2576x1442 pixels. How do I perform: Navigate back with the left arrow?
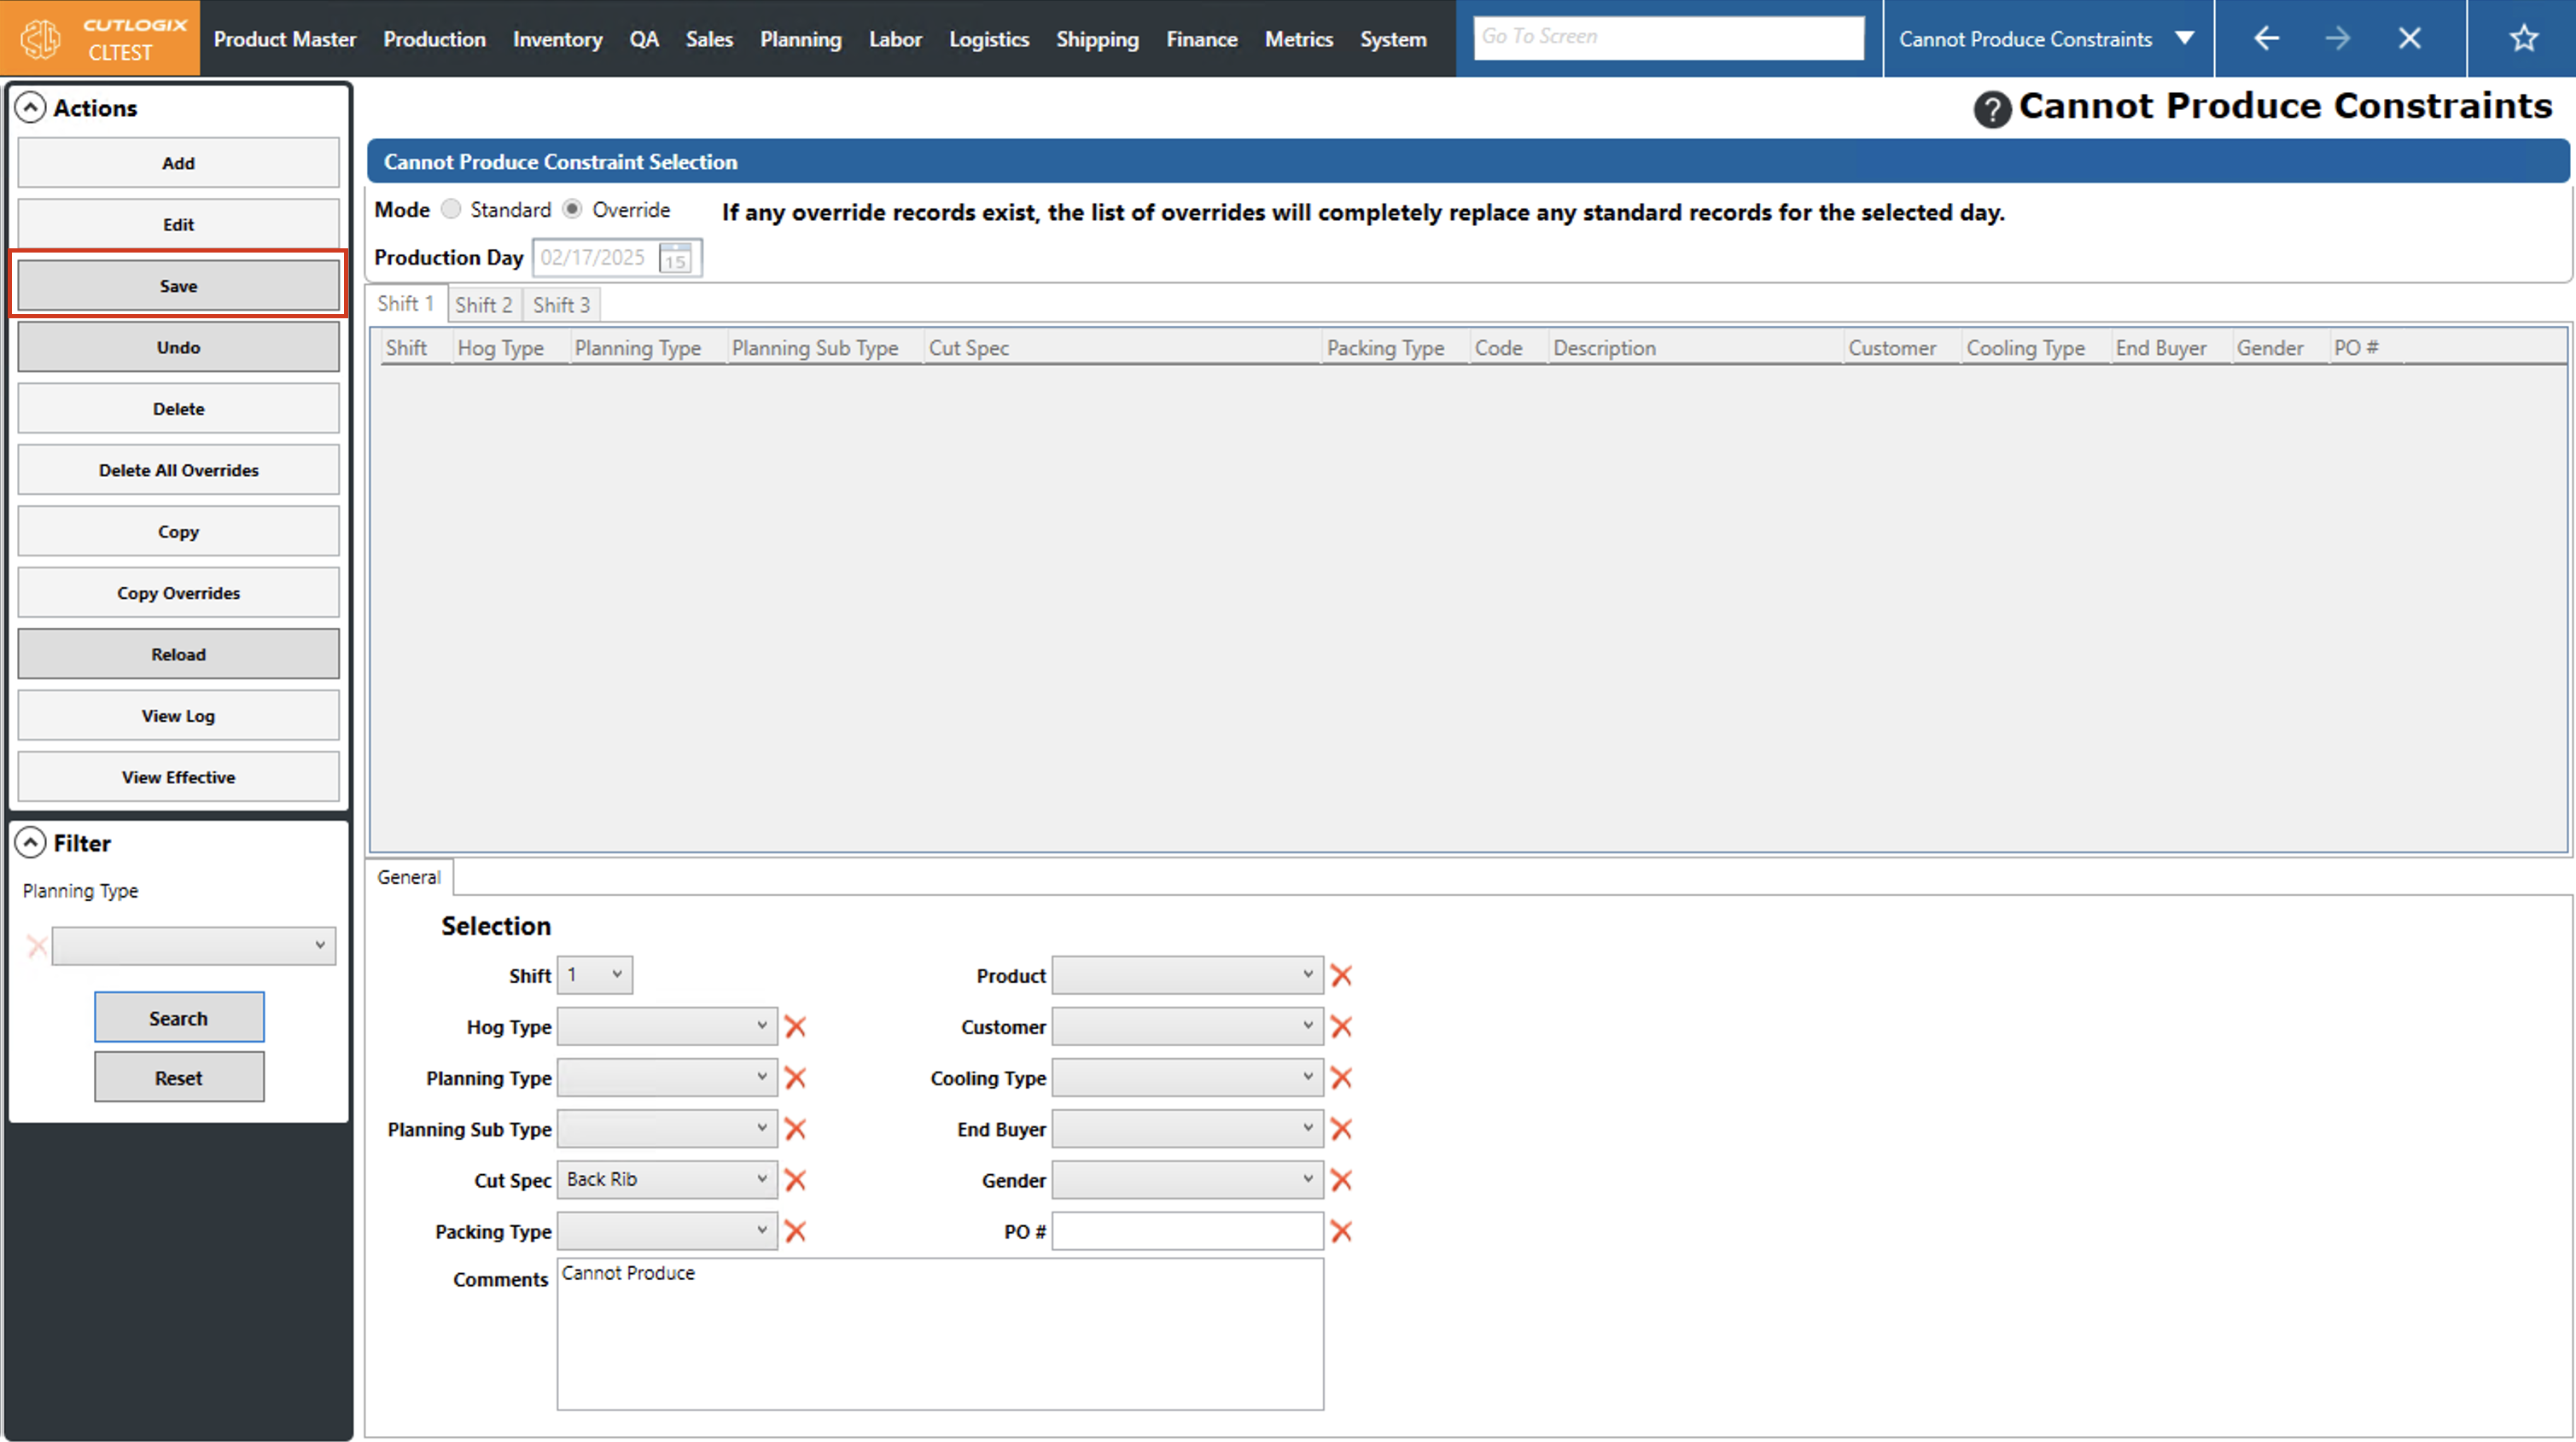2266,39
